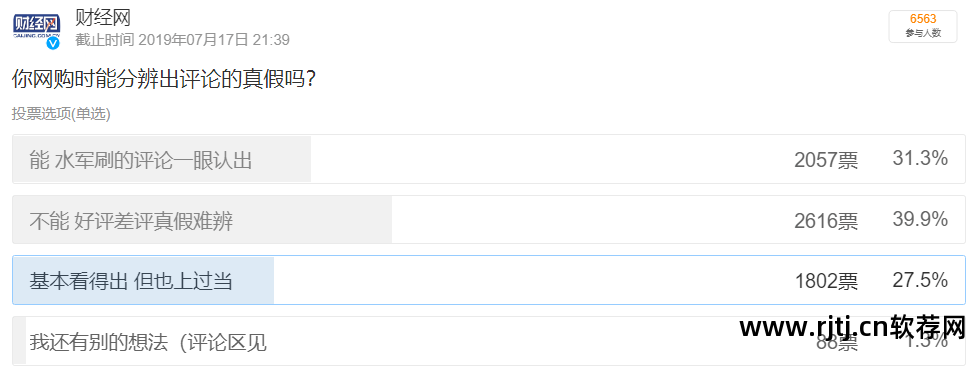The height and width of the screenshot is (373, 975).
Task: Click the 2616票 vote count
Action: coord(826,221)
